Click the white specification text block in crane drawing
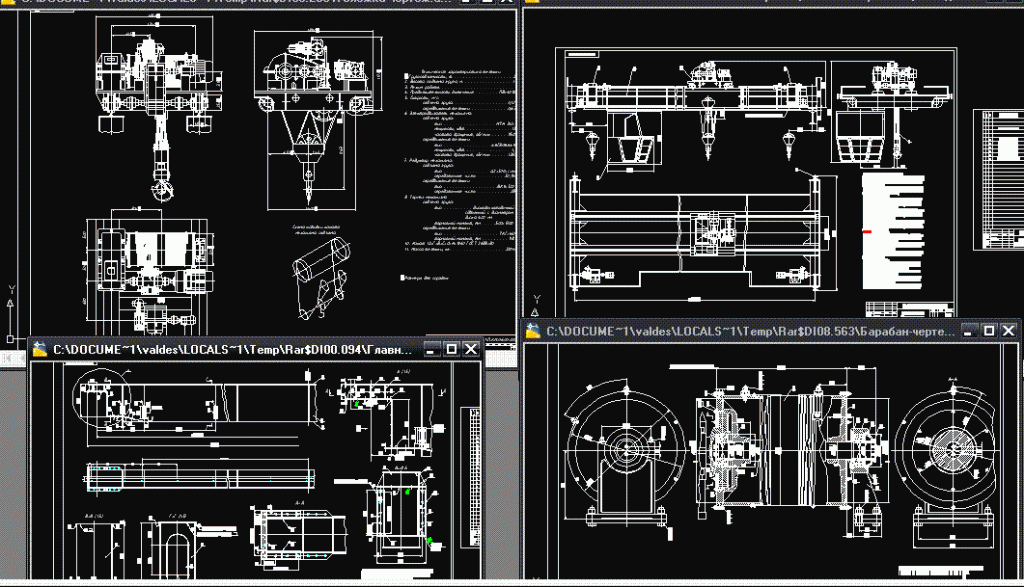The width and height of the screenshot is (1024, 587). coord(893,230)
